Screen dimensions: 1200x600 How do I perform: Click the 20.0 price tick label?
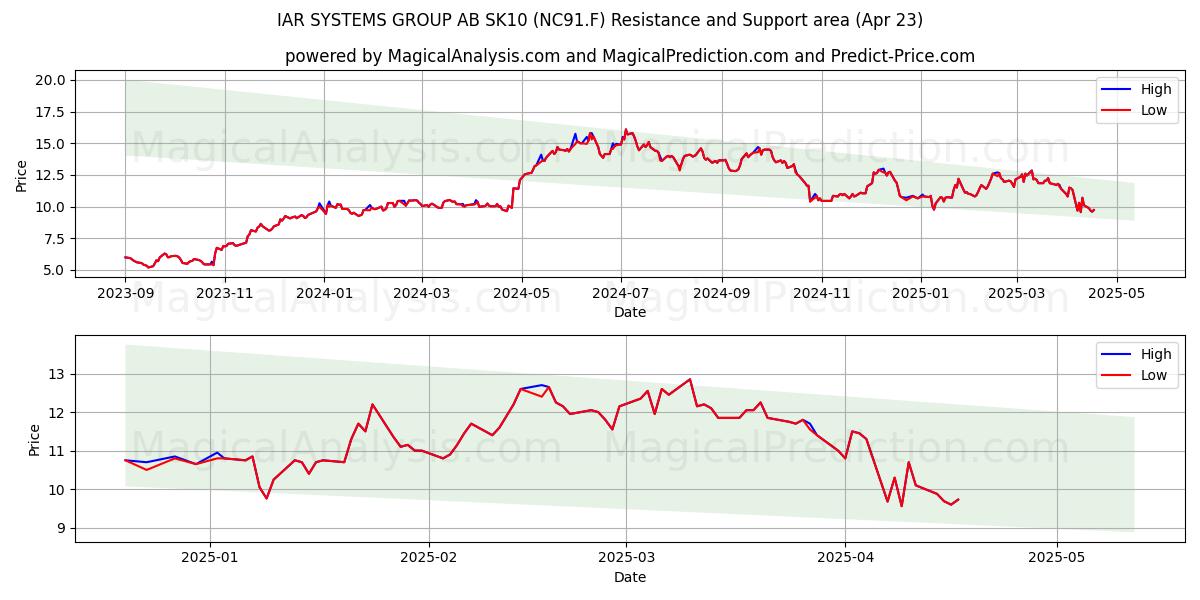51,80
